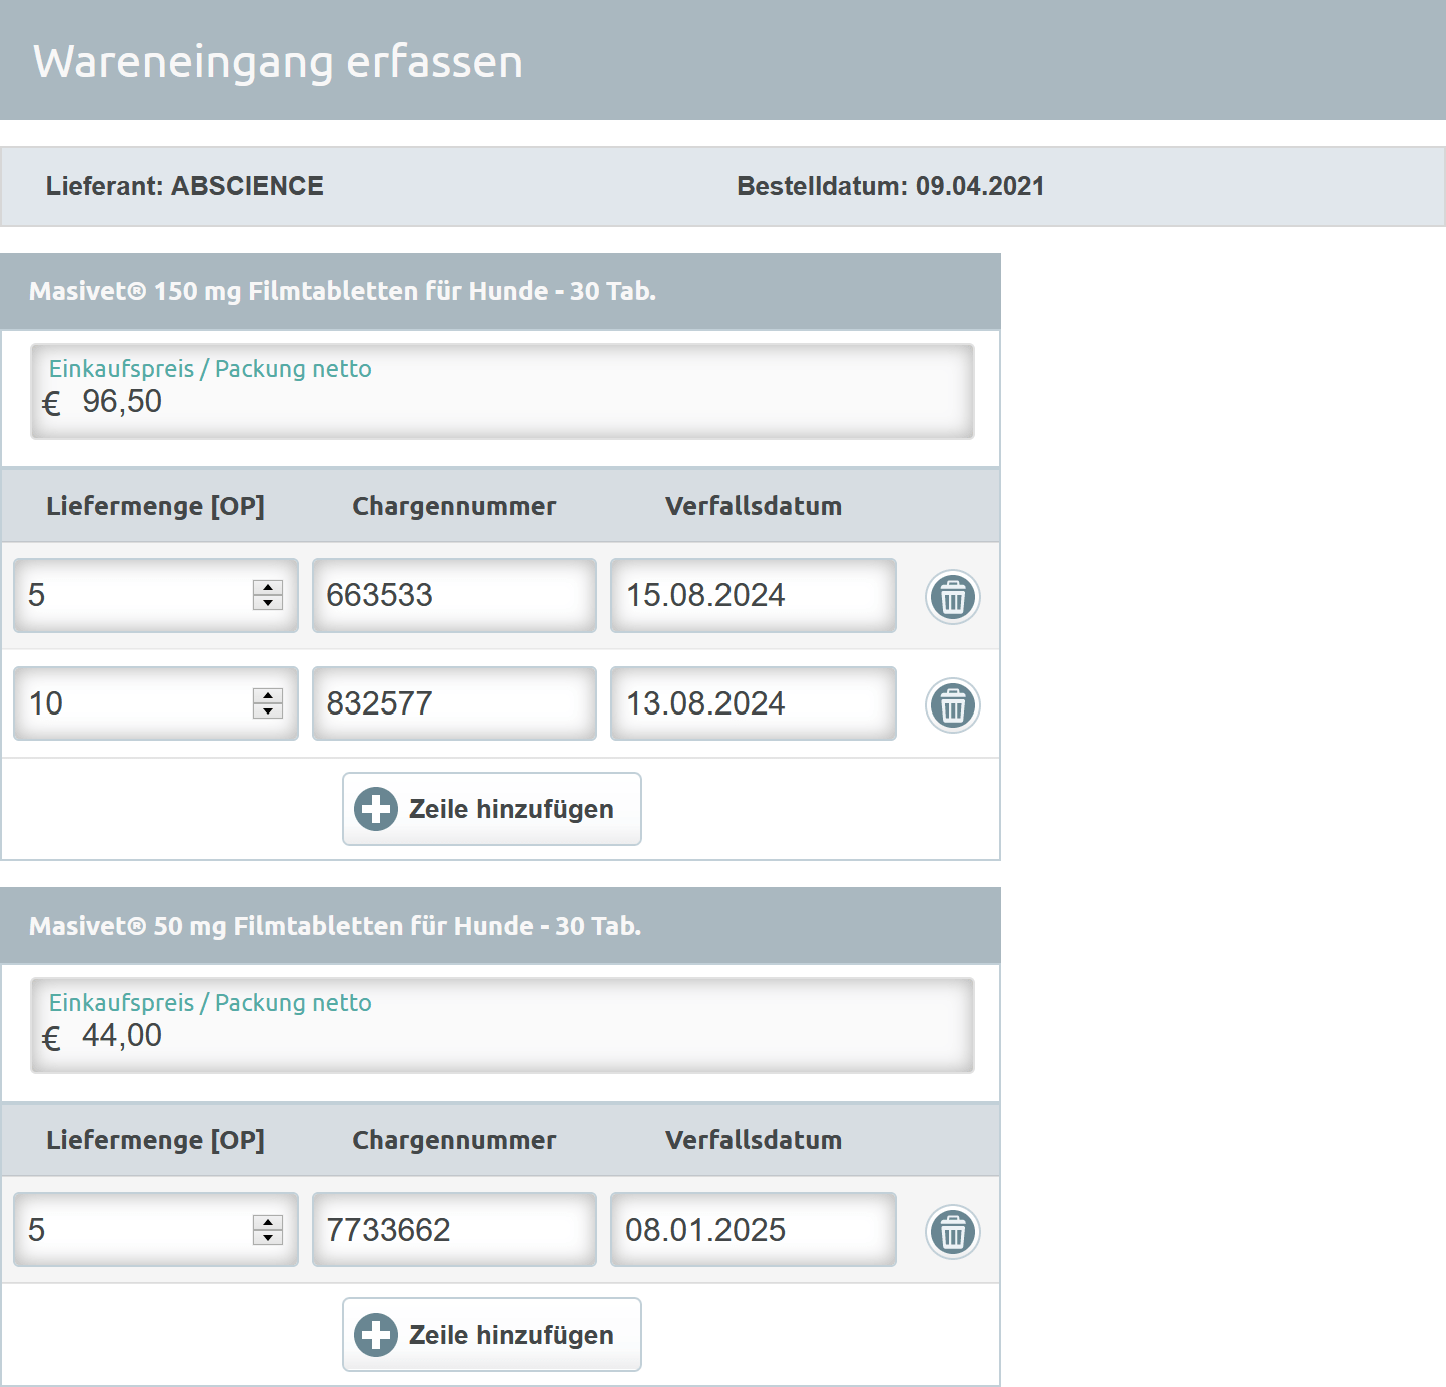Click Liefermenge [OP] header under Masivet 150 mg

click(x=155, y=506)
